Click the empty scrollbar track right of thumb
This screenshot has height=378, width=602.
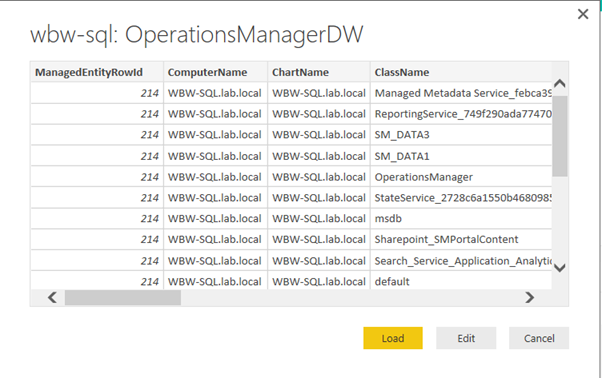pyautogui.click(x=351, y=297)
